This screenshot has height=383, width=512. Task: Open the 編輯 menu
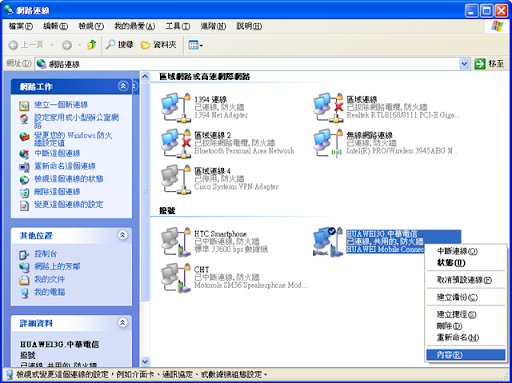coord(55,26)
